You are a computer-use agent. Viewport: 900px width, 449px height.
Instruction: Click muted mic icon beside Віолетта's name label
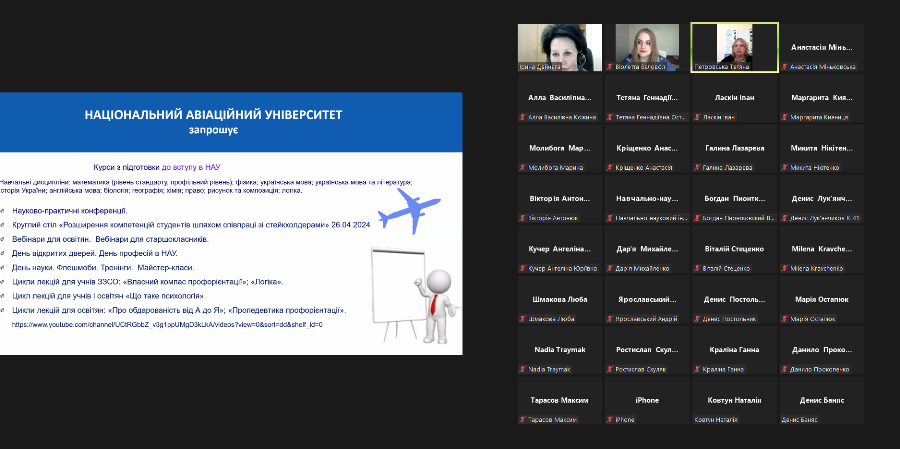click(611, 67)
